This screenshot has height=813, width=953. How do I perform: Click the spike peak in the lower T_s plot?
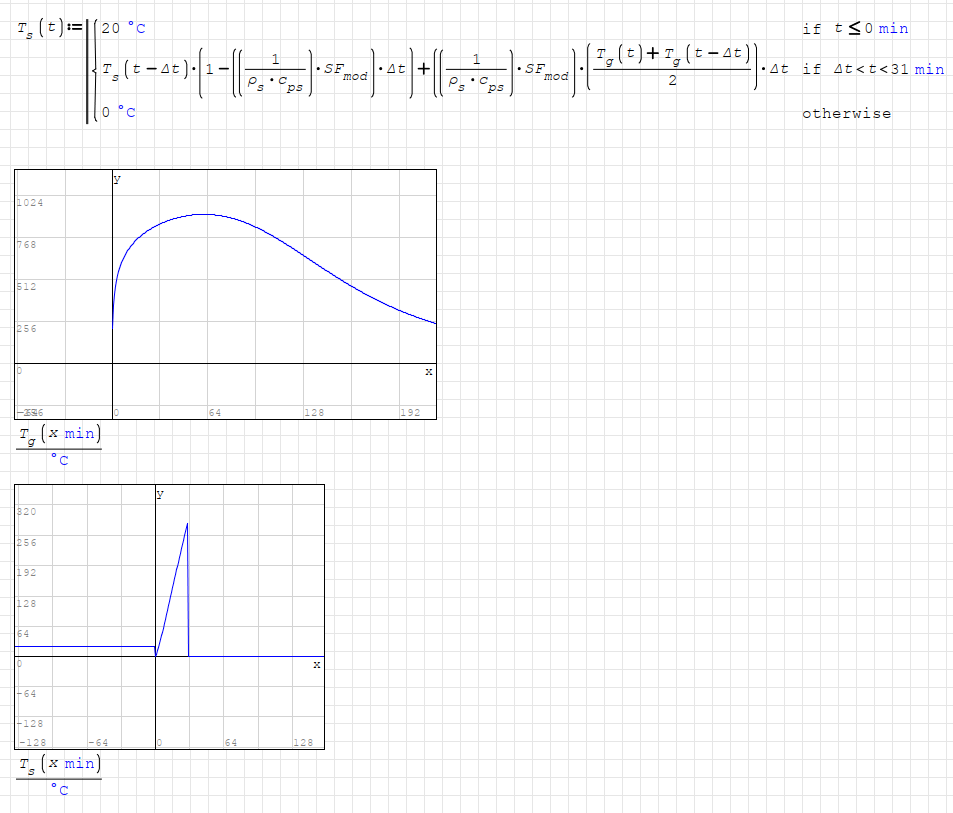pos(187,524)
